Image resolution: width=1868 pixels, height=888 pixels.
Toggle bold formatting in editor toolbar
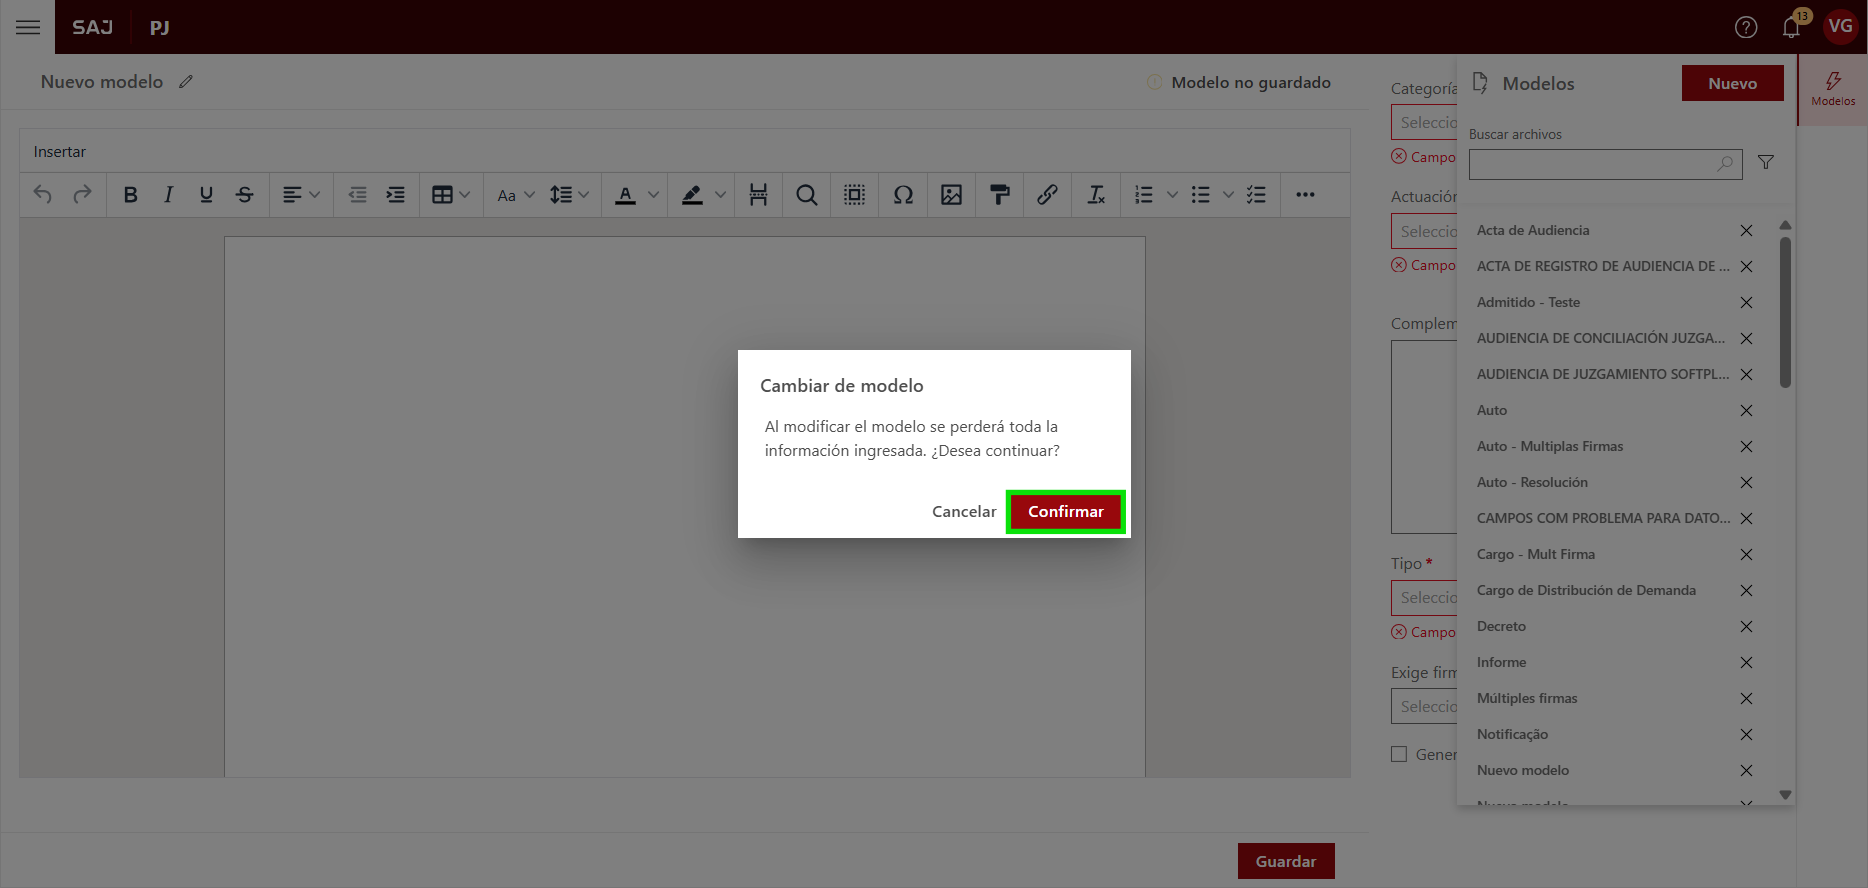[130, 195]
